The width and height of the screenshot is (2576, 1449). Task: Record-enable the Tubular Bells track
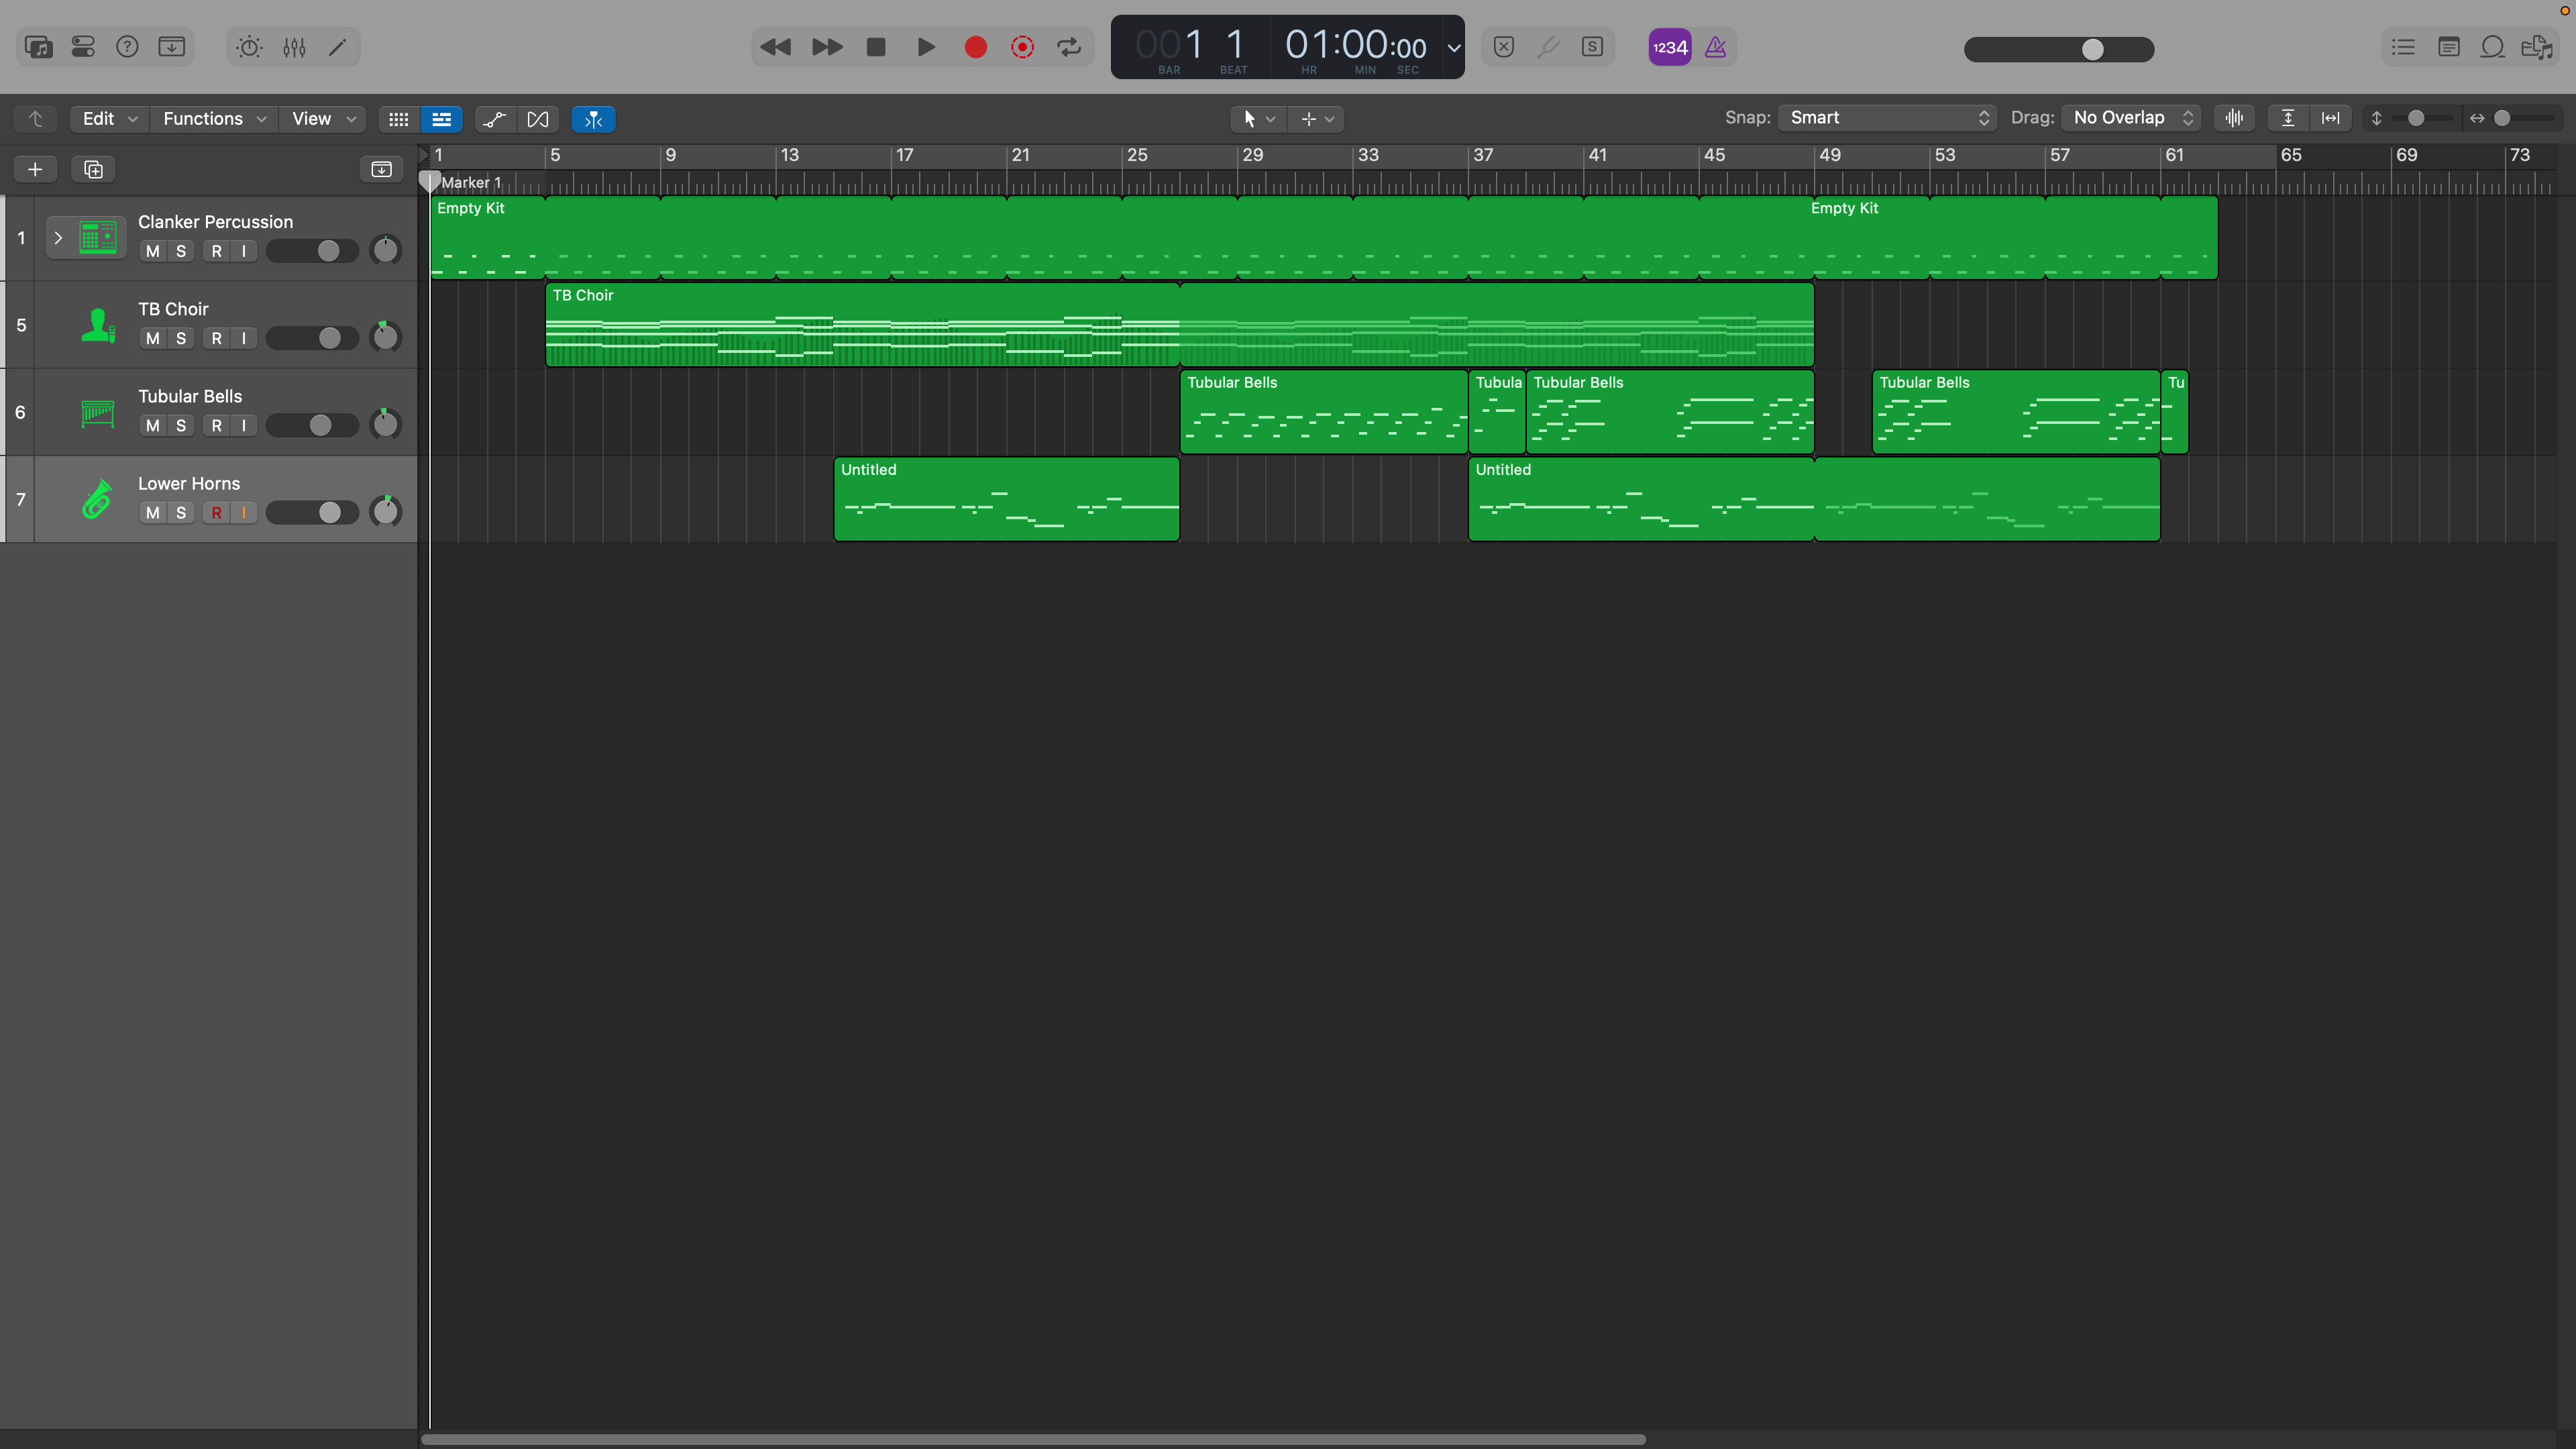(x=216, y=425)
